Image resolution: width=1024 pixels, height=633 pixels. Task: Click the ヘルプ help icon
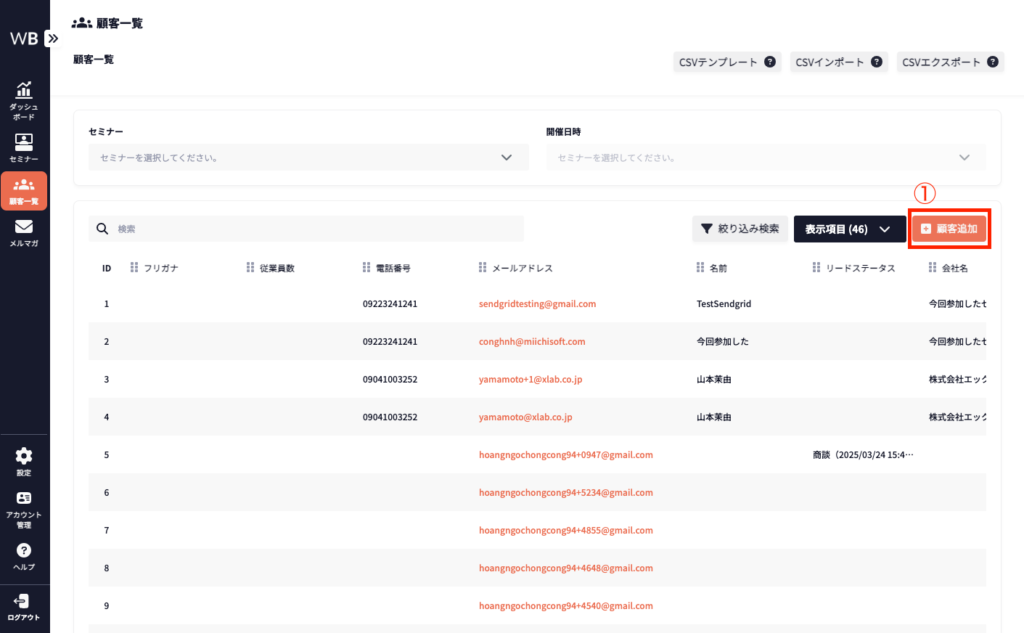click(24, 551)
